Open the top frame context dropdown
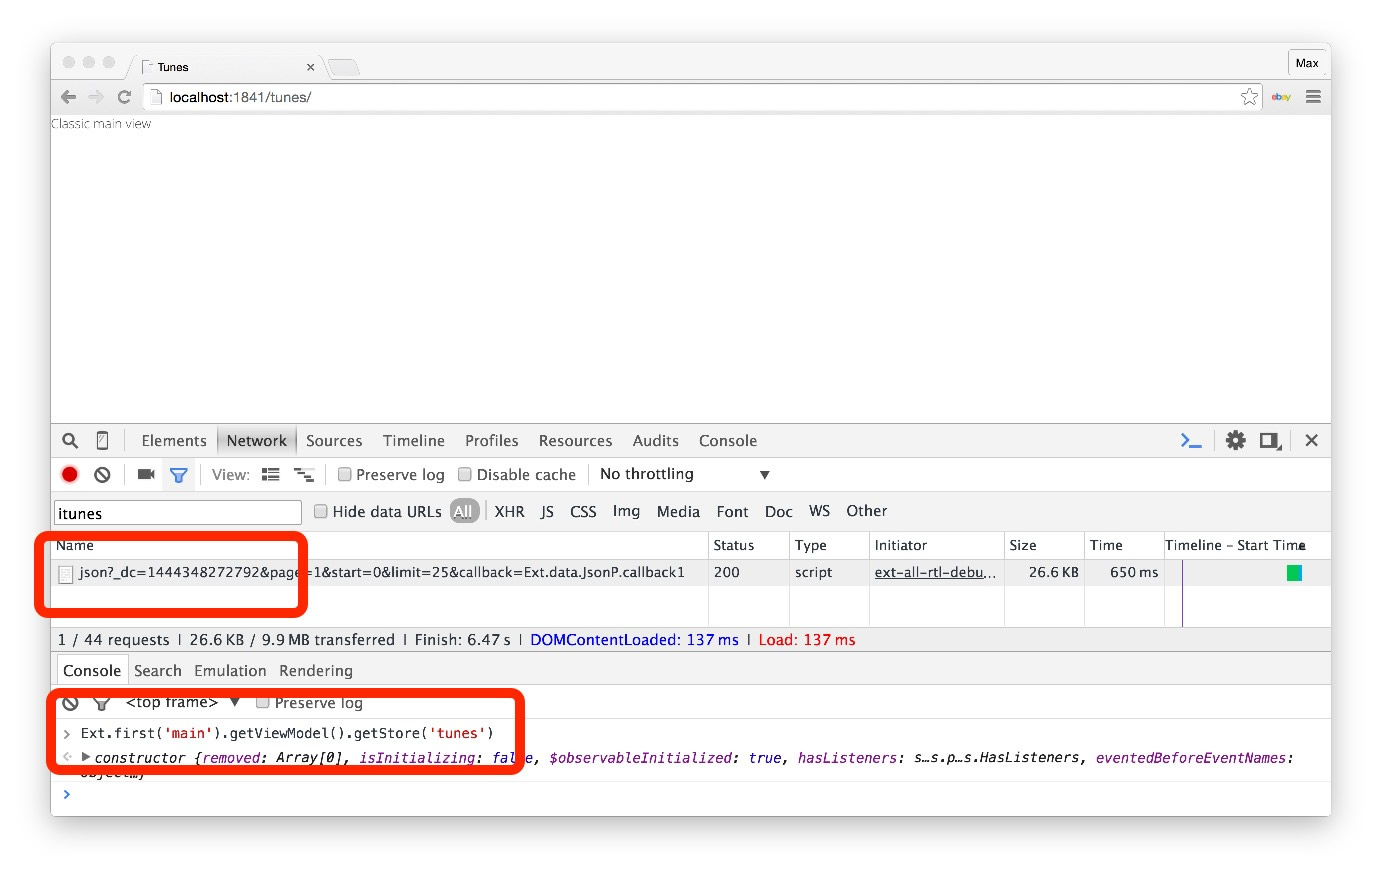Image resolution: width=1382 pixels, height=875 pixels. [182, 703]
